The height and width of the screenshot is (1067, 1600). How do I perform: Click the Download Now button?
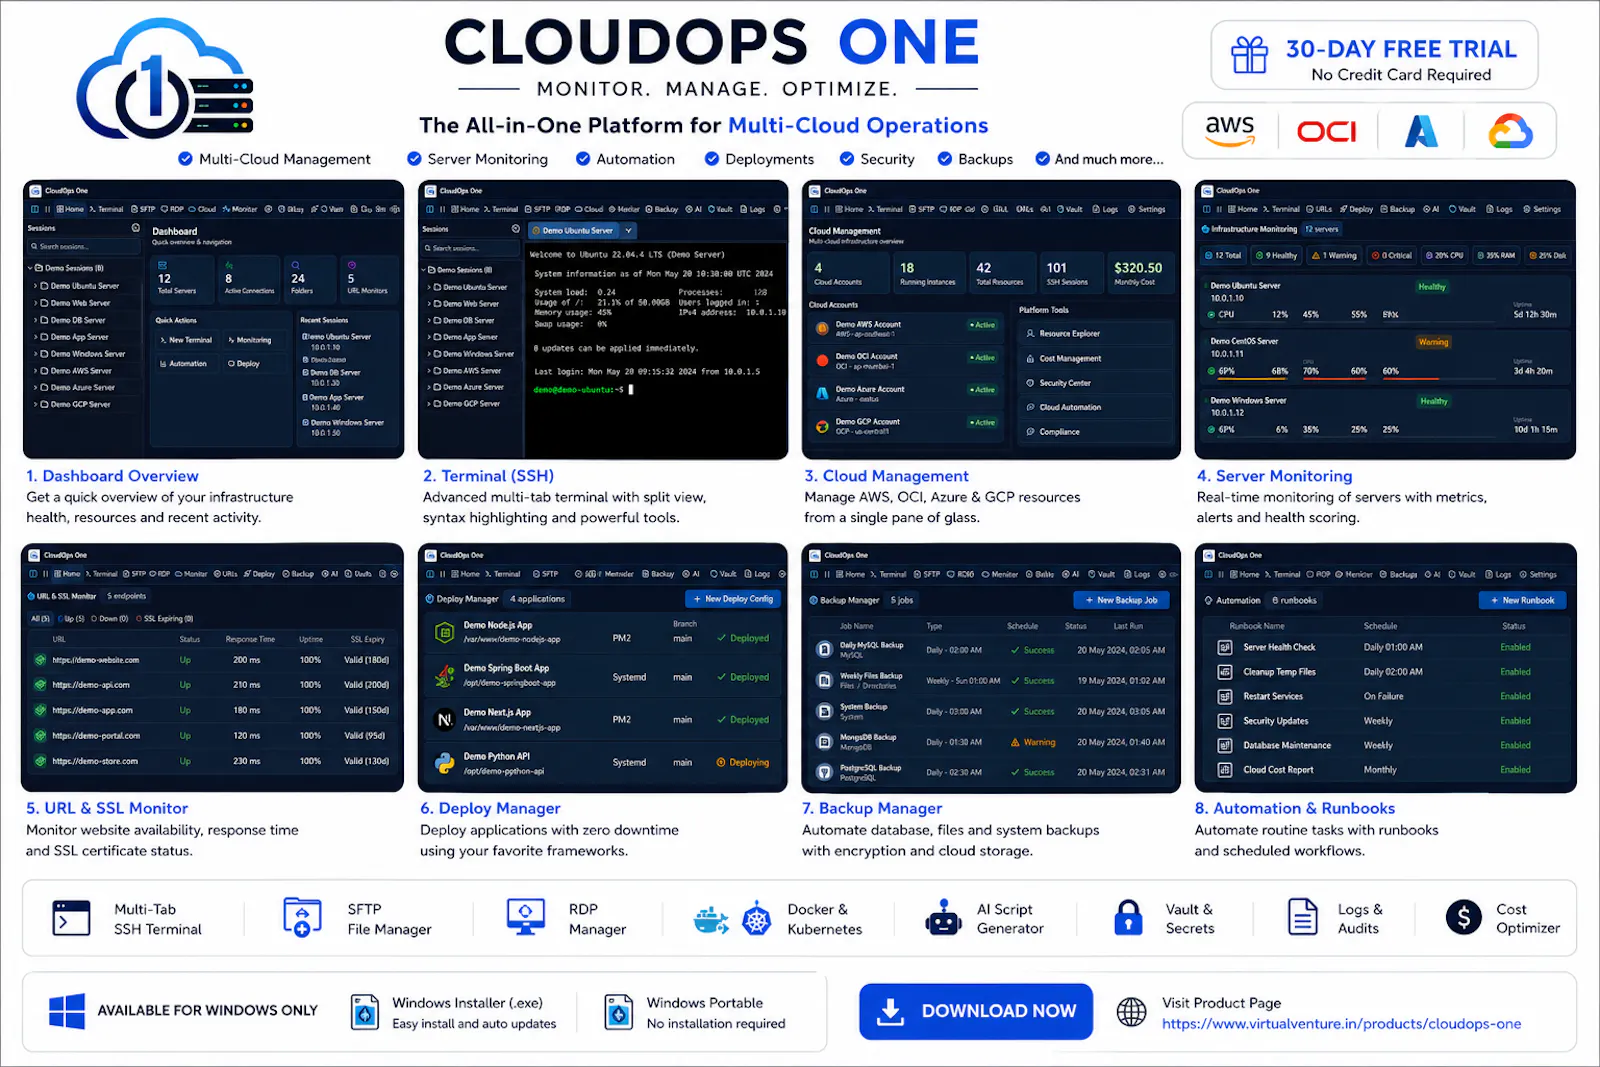coord(976,1012)
